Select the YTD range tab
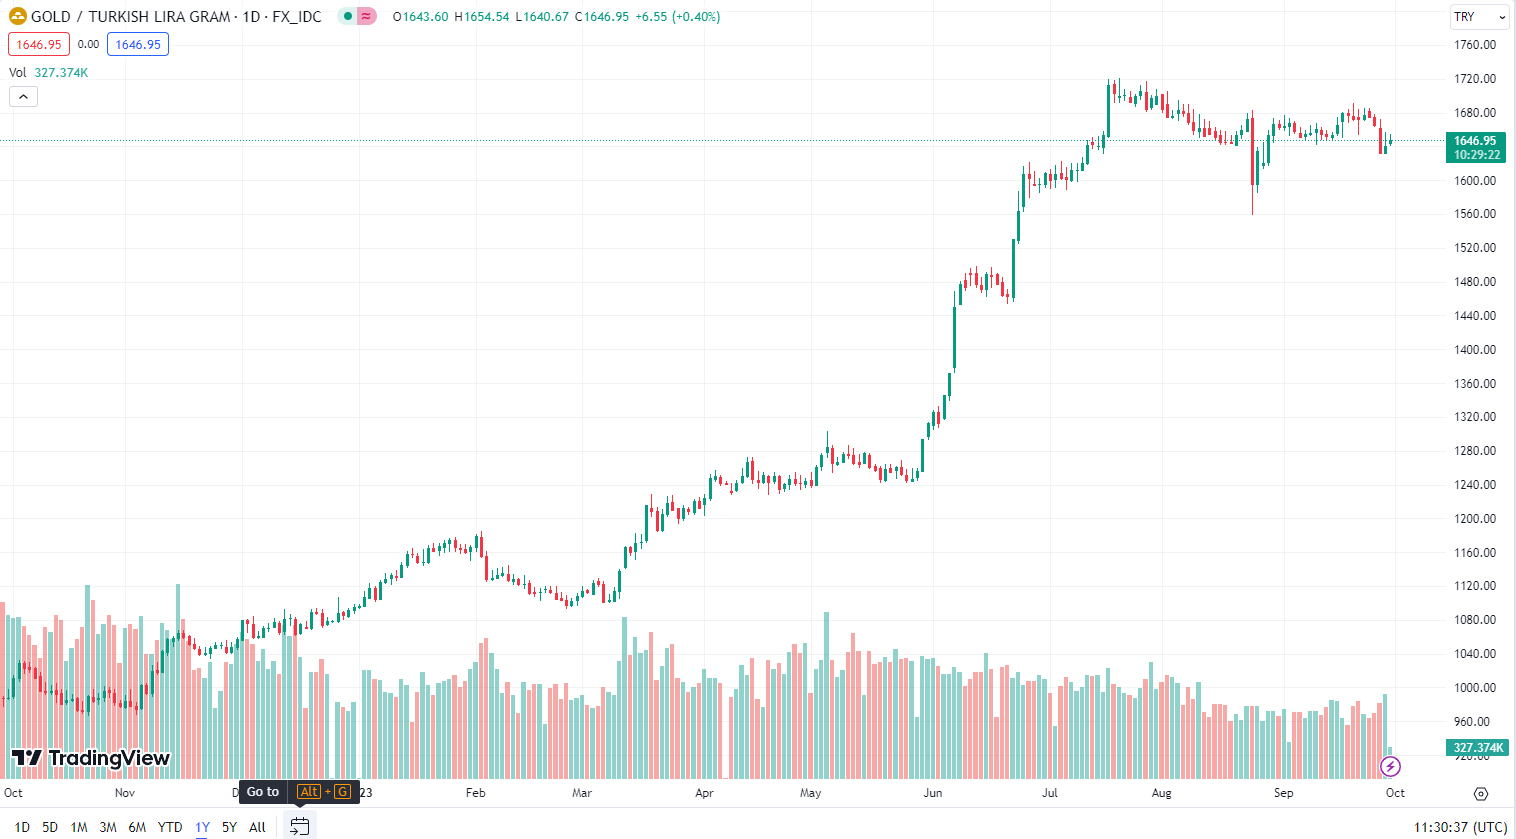 pyautogui.click(x=170, y=827)
